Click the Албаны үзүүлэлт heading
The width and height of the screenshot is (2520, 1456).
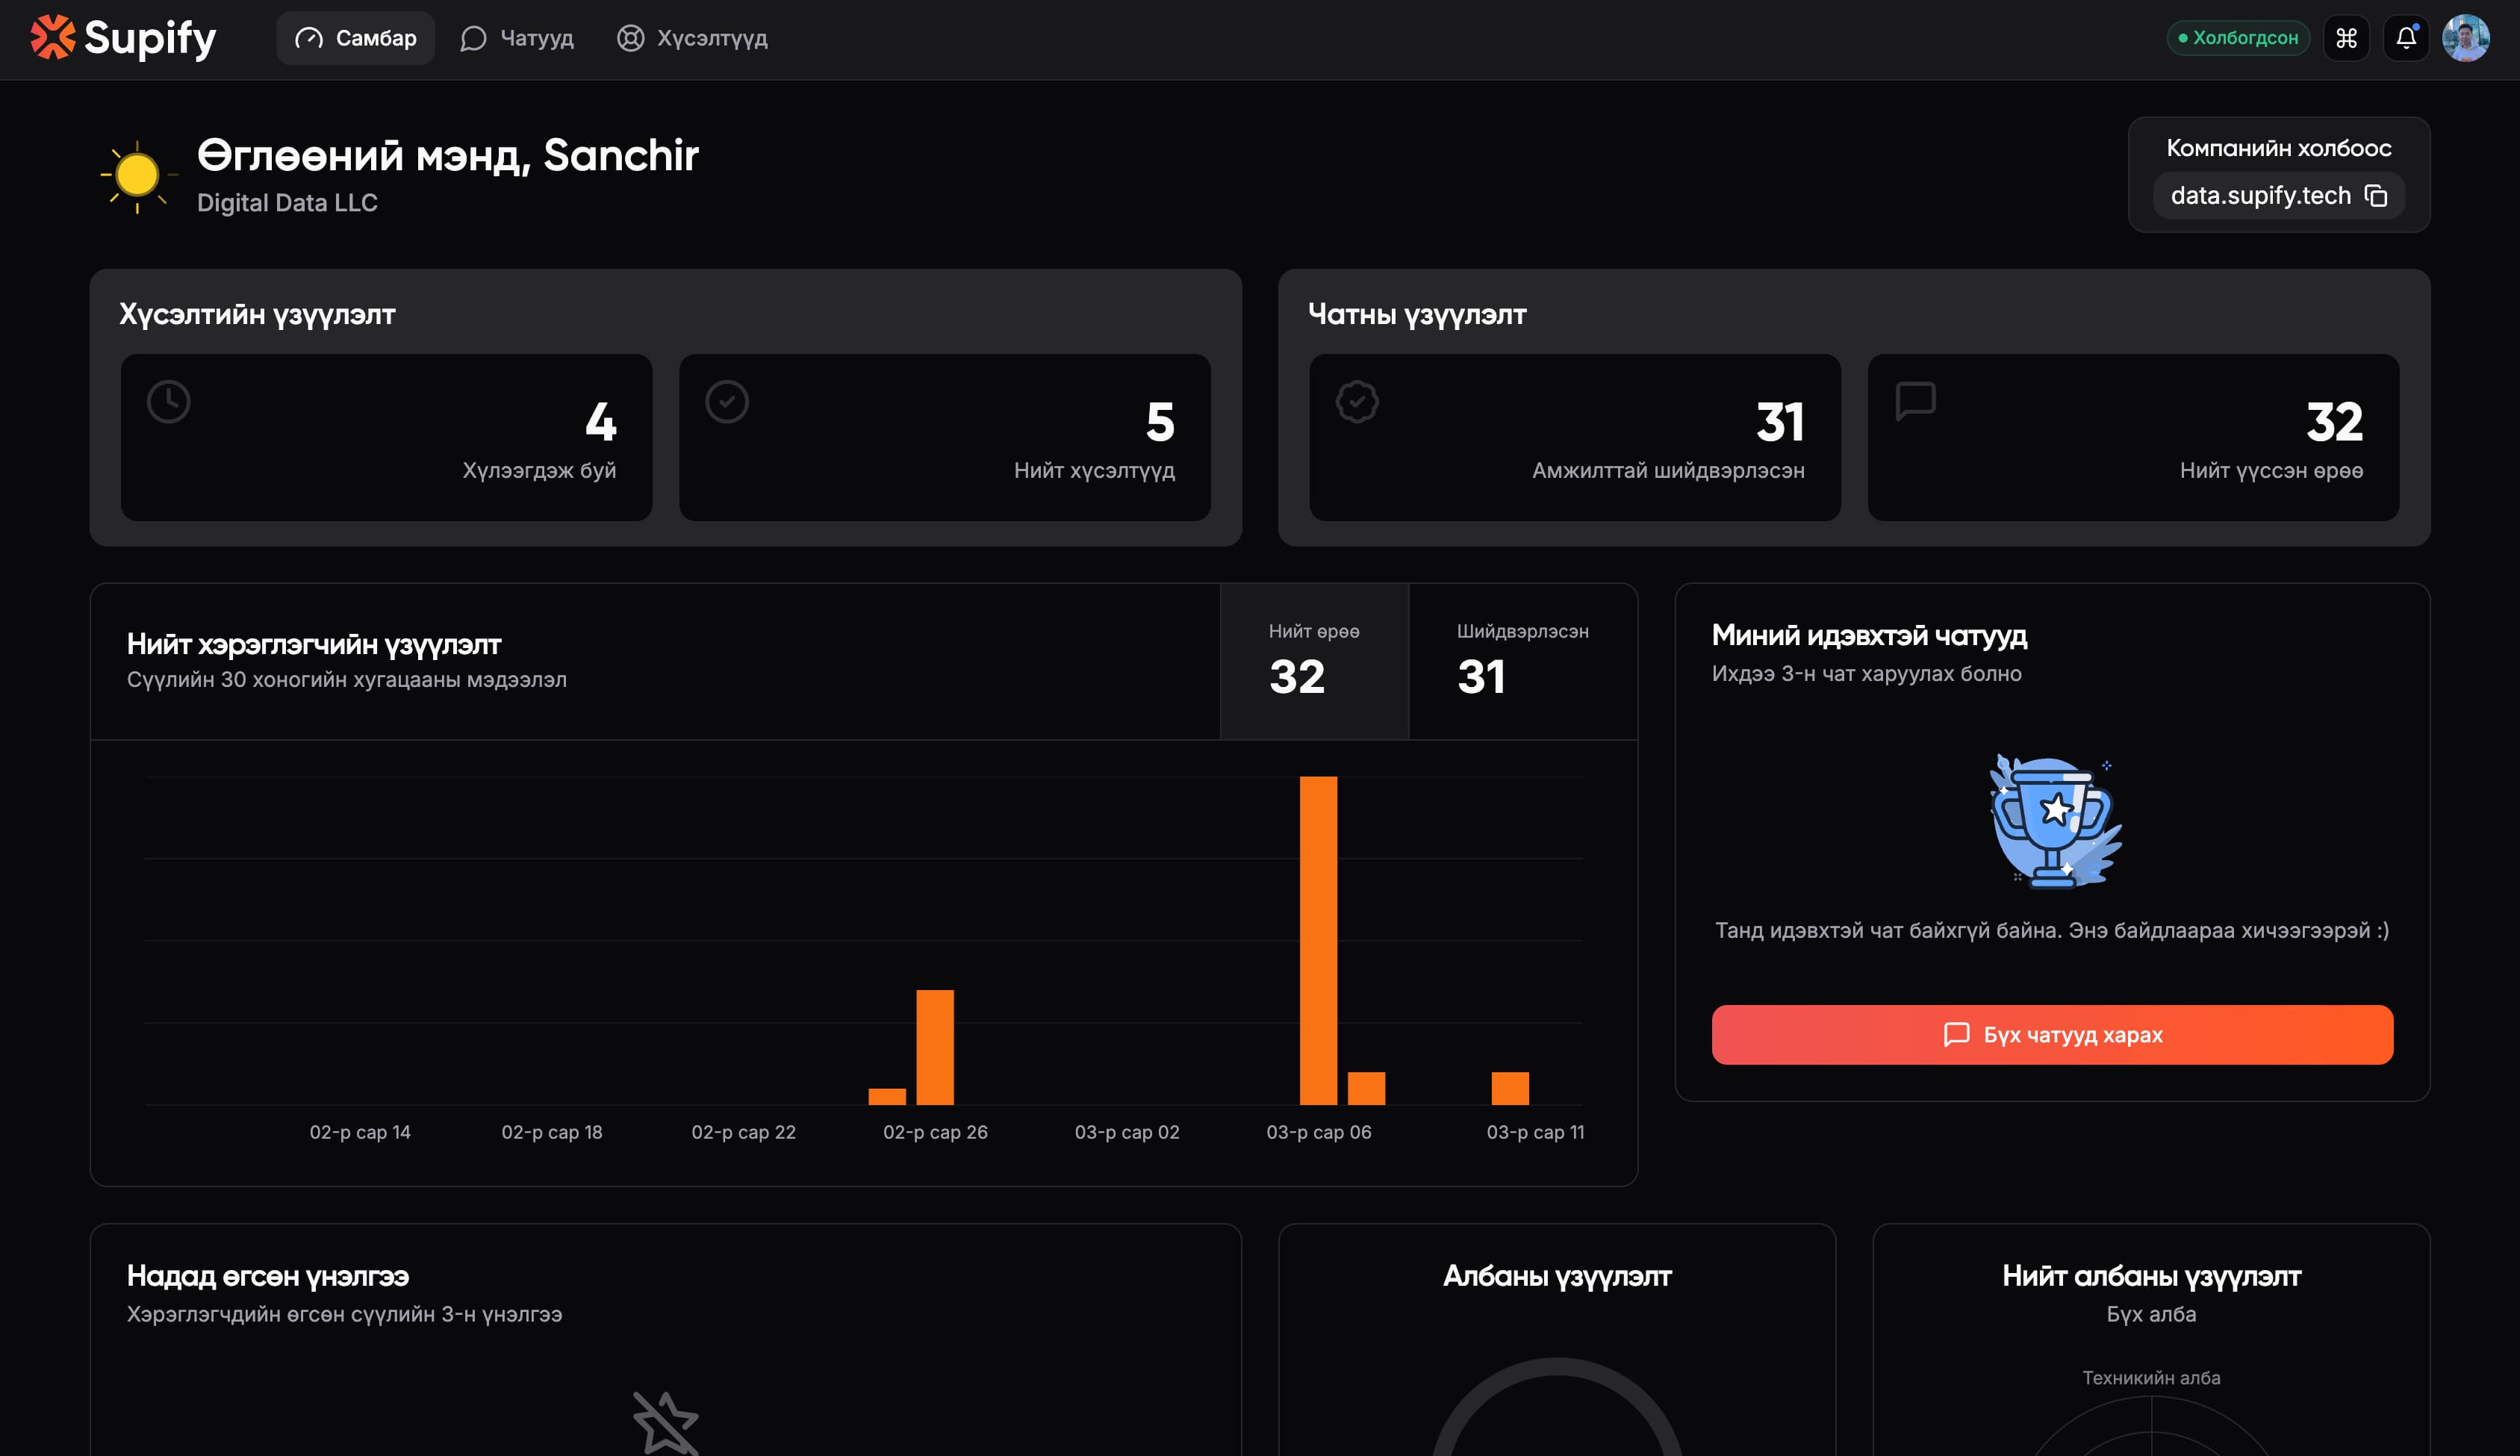pos(1557,1276)
